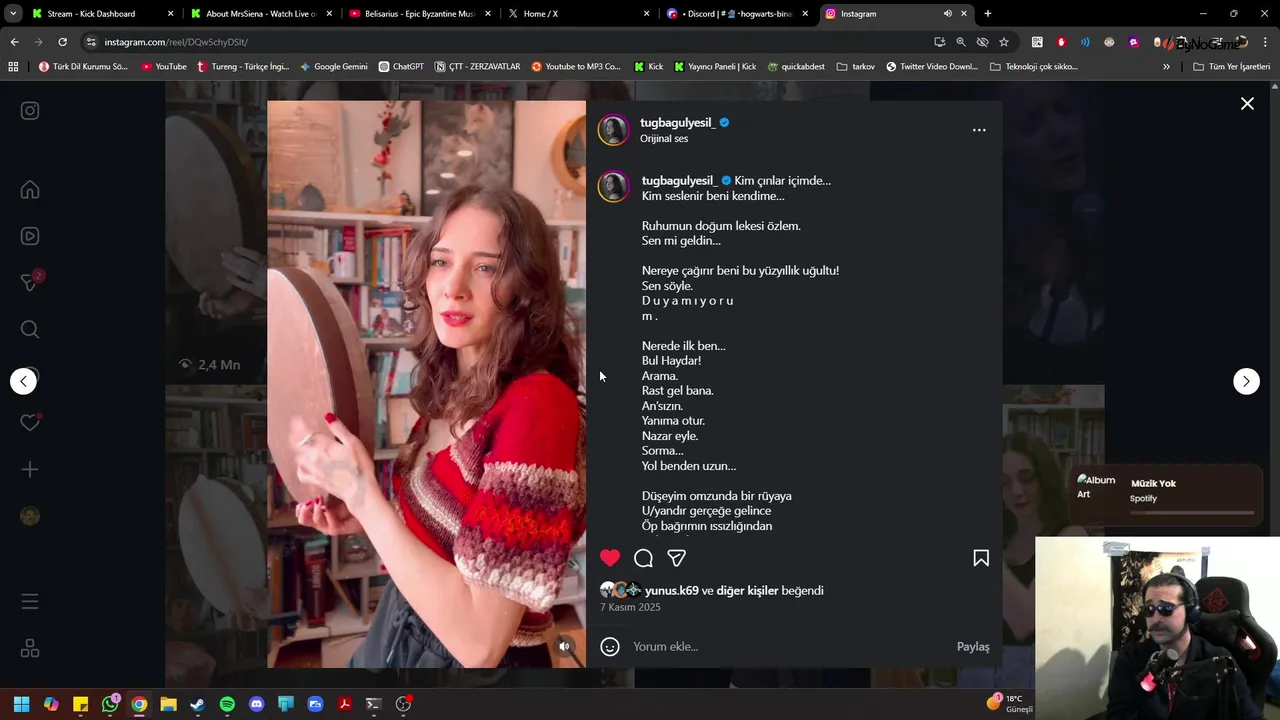Mute the Instagram tab audio icon
The width and height of the screenshot is (1280, 720).
point(947,14)
